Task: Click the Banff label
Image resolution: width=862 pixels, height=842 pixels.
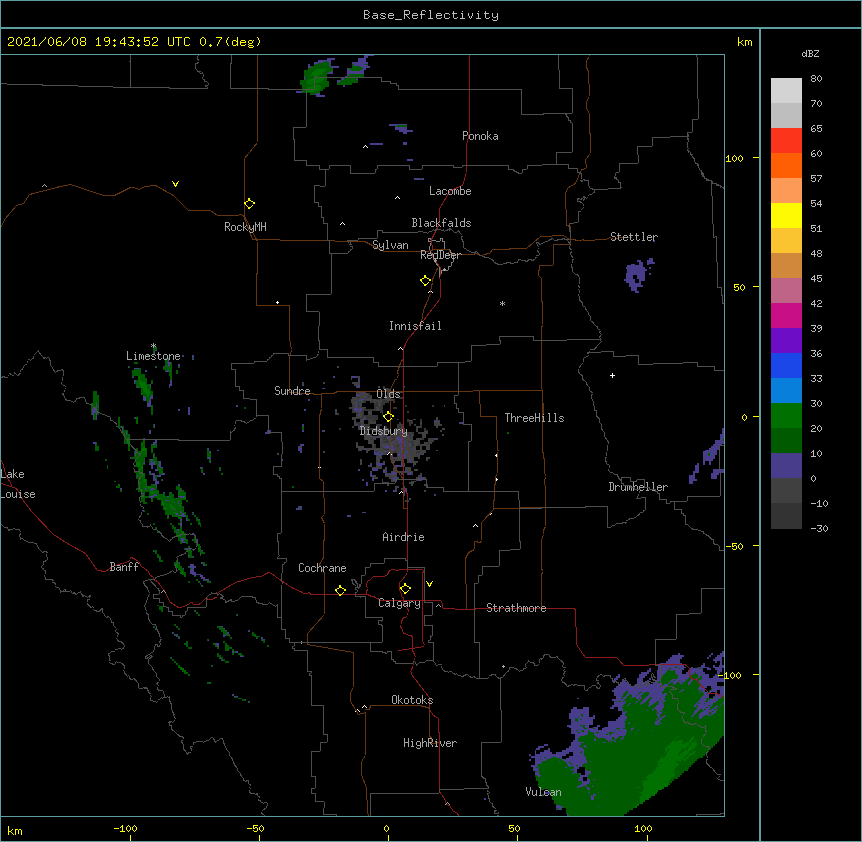Action: [124, 567]
